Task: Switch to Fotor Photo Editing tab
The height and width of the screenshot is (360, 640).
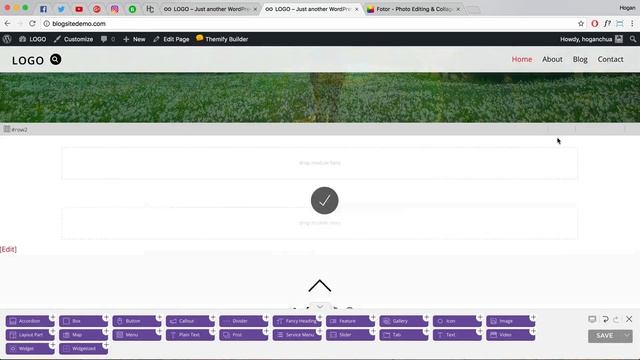Action: click(414, 9)
